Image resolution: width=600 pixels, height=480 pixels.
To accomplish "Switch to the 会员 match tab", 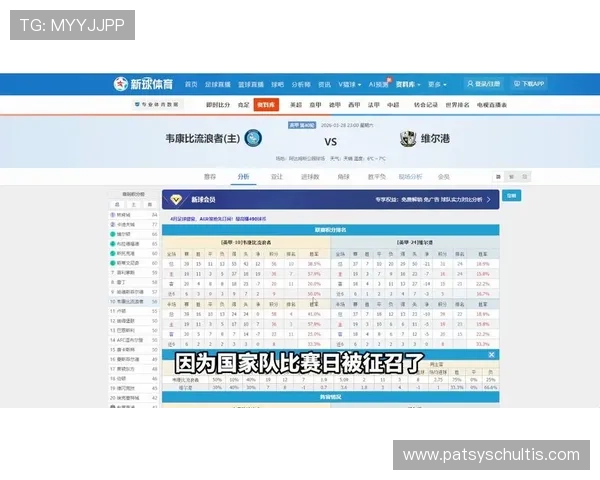I will tap(443, 176).
